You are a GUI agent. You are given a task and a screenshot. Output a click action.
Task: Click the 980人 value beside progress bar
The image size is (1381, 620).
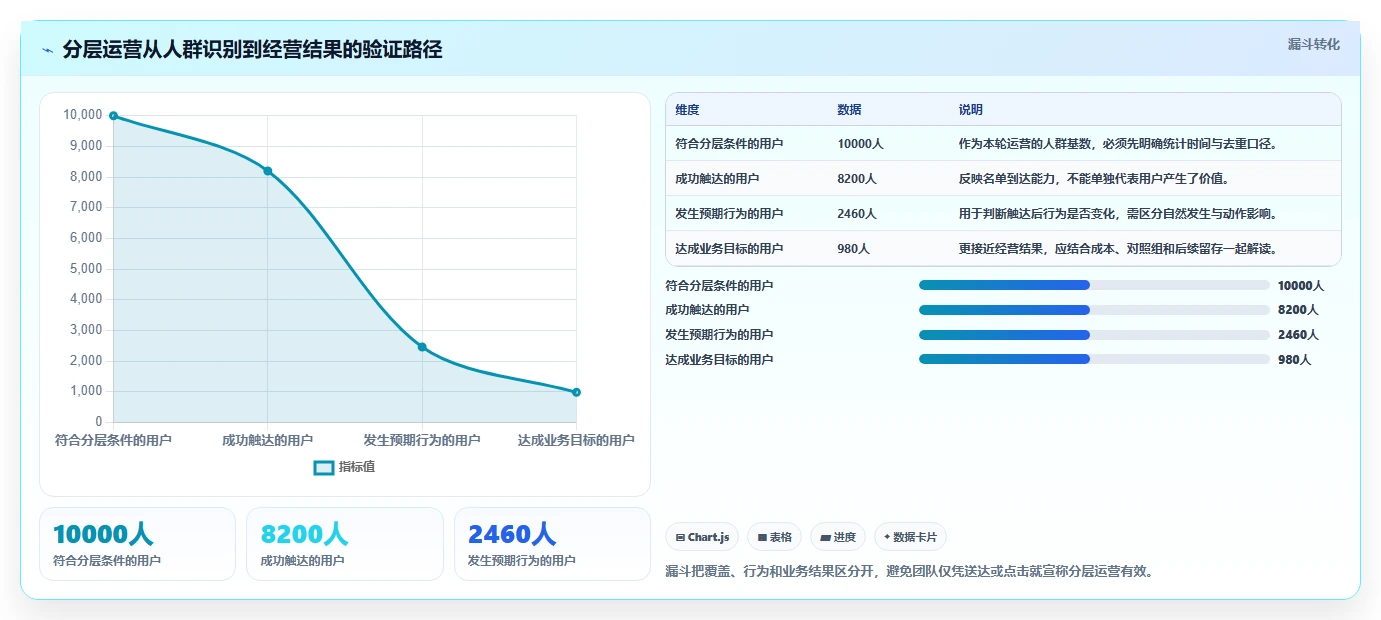pos(1294,359)
